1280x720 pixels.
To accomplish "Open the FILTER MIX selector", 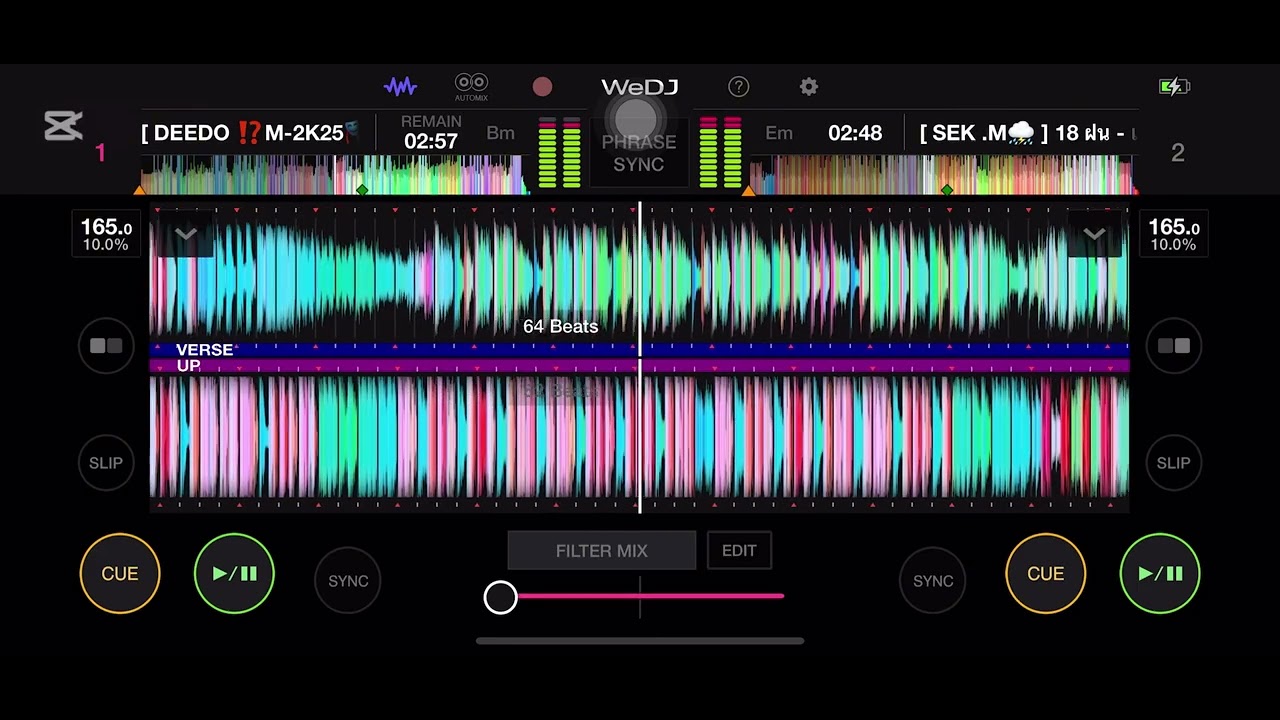I will [602, 551].
